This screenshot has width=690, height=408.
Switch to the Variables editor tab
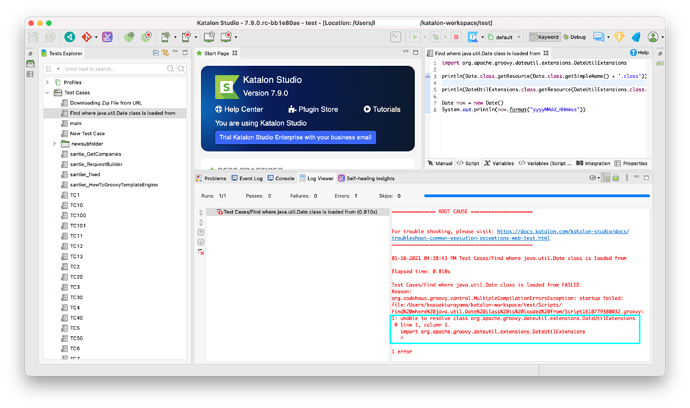point(499,163)
